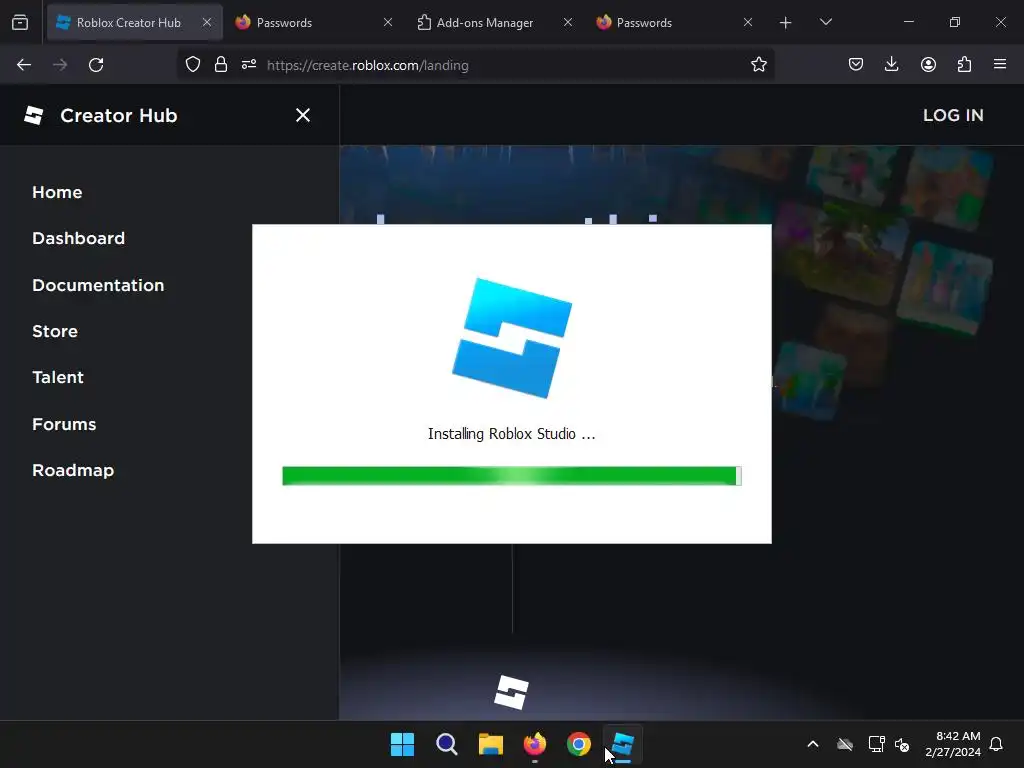Click the OneDrive cloud tray icon
Screen dimensions: 1024x768
point(845,744)
